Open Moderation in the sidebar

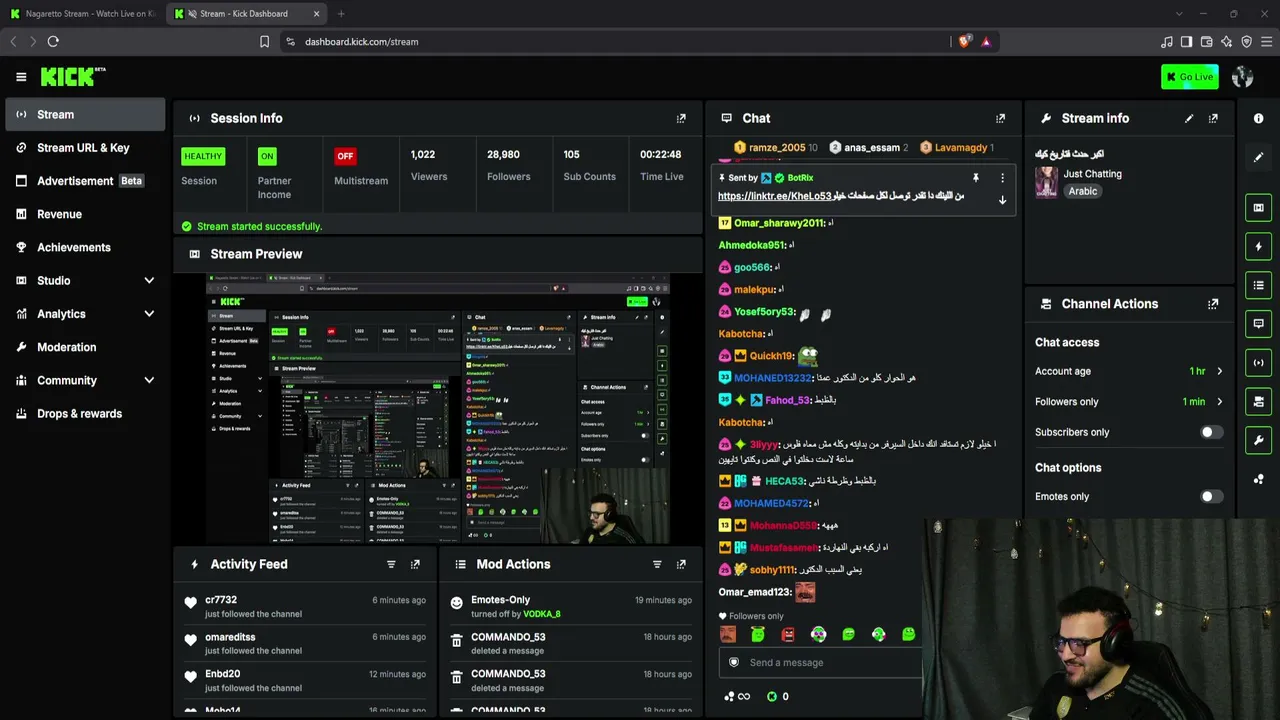[85, 347]
